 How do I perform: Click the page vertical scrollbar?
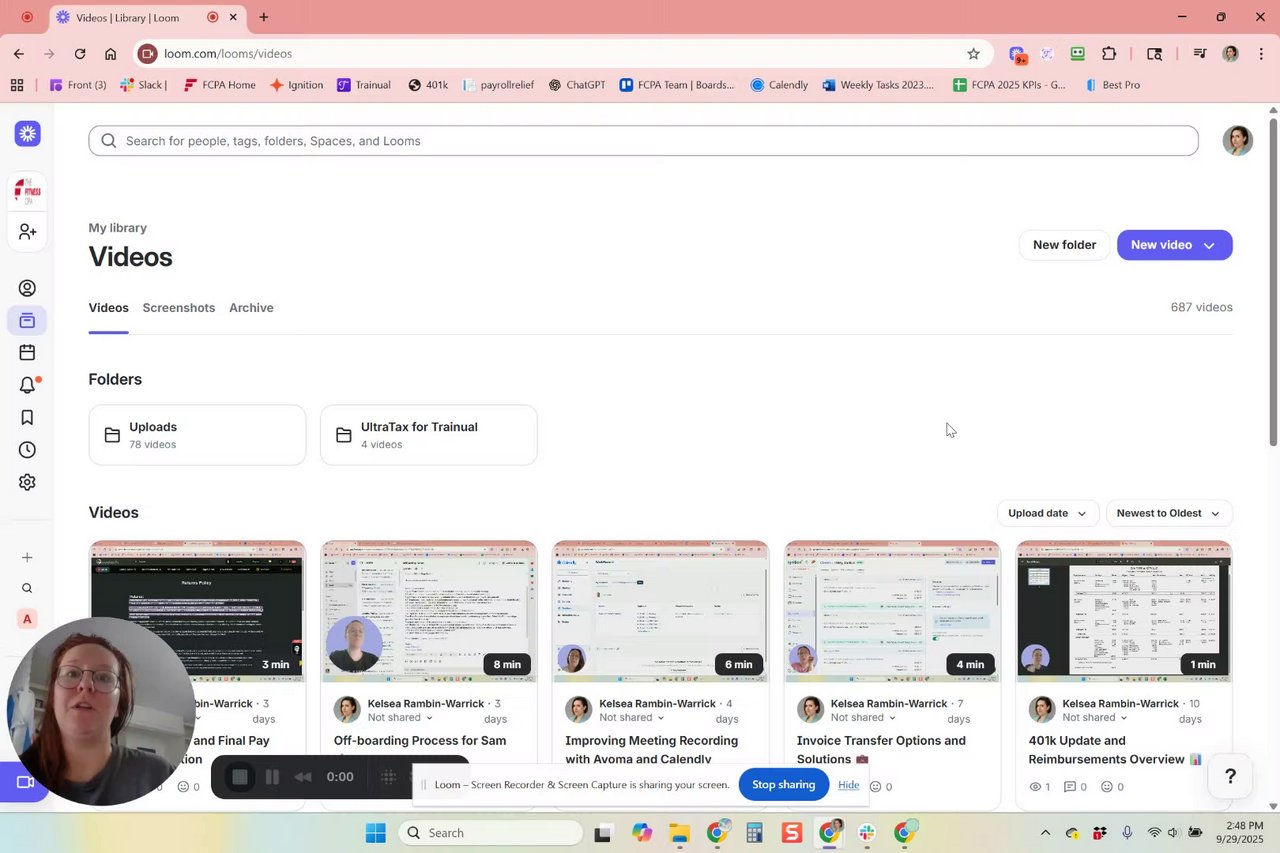pyautogui.click(x=1273, y=282)
